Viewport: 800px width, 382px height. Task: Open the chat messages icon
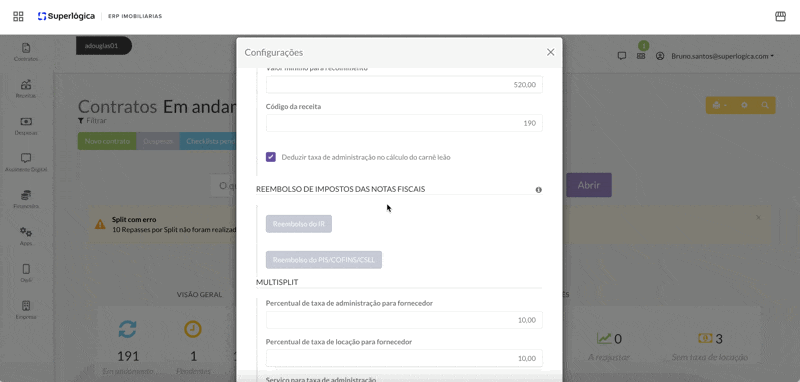pyautogui.click(x=621, y=56)
